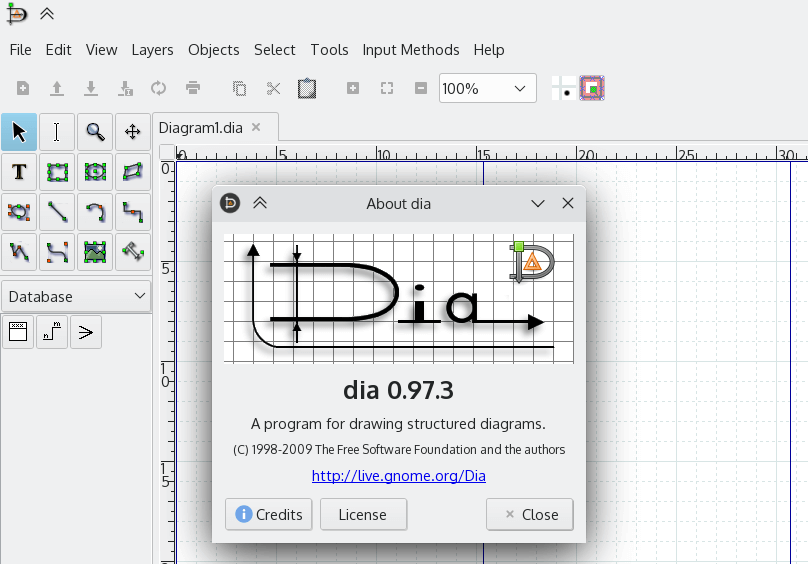808x564 pixels.
Task: Open the View menu
Action: pos(102,50)
